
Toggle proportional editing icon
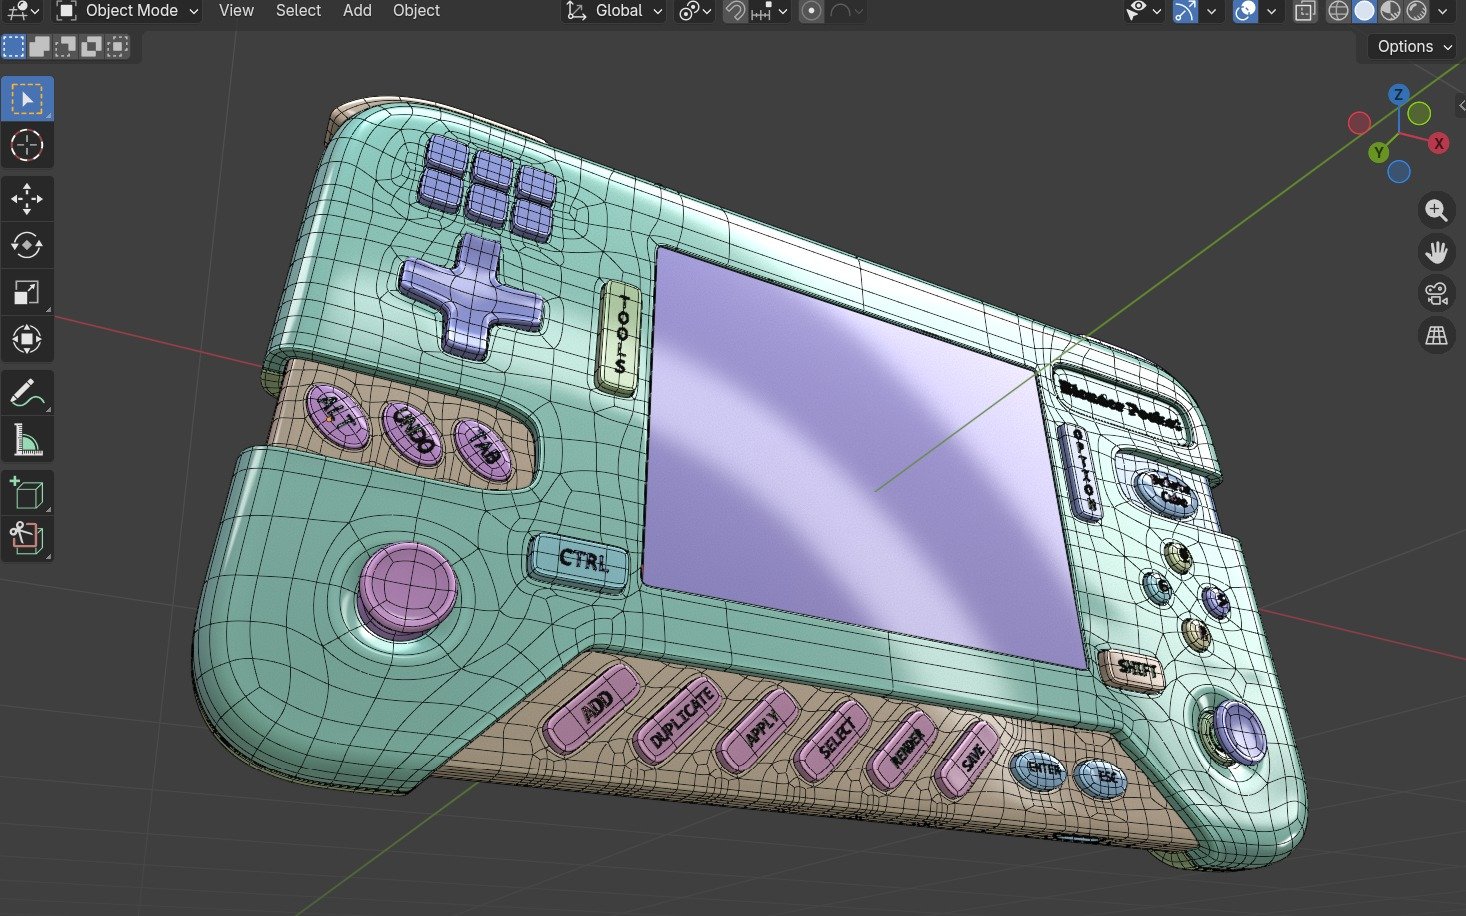click(812, 11)
